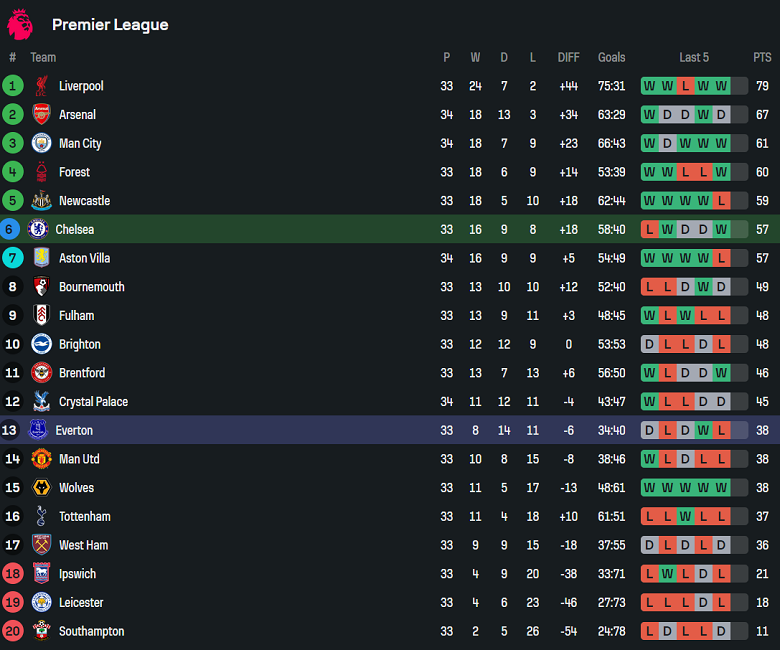The width and height of the screenshot is (780, 650).
Task: Sort table by DIFF column header
Action: tap(568, 57)
